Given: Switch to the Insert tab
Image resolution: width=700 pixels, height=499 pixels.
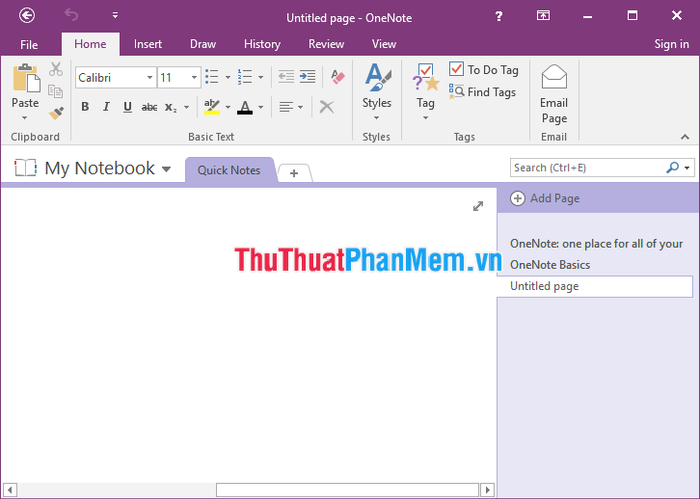Looking at the screenshot, I should [148, 44].
